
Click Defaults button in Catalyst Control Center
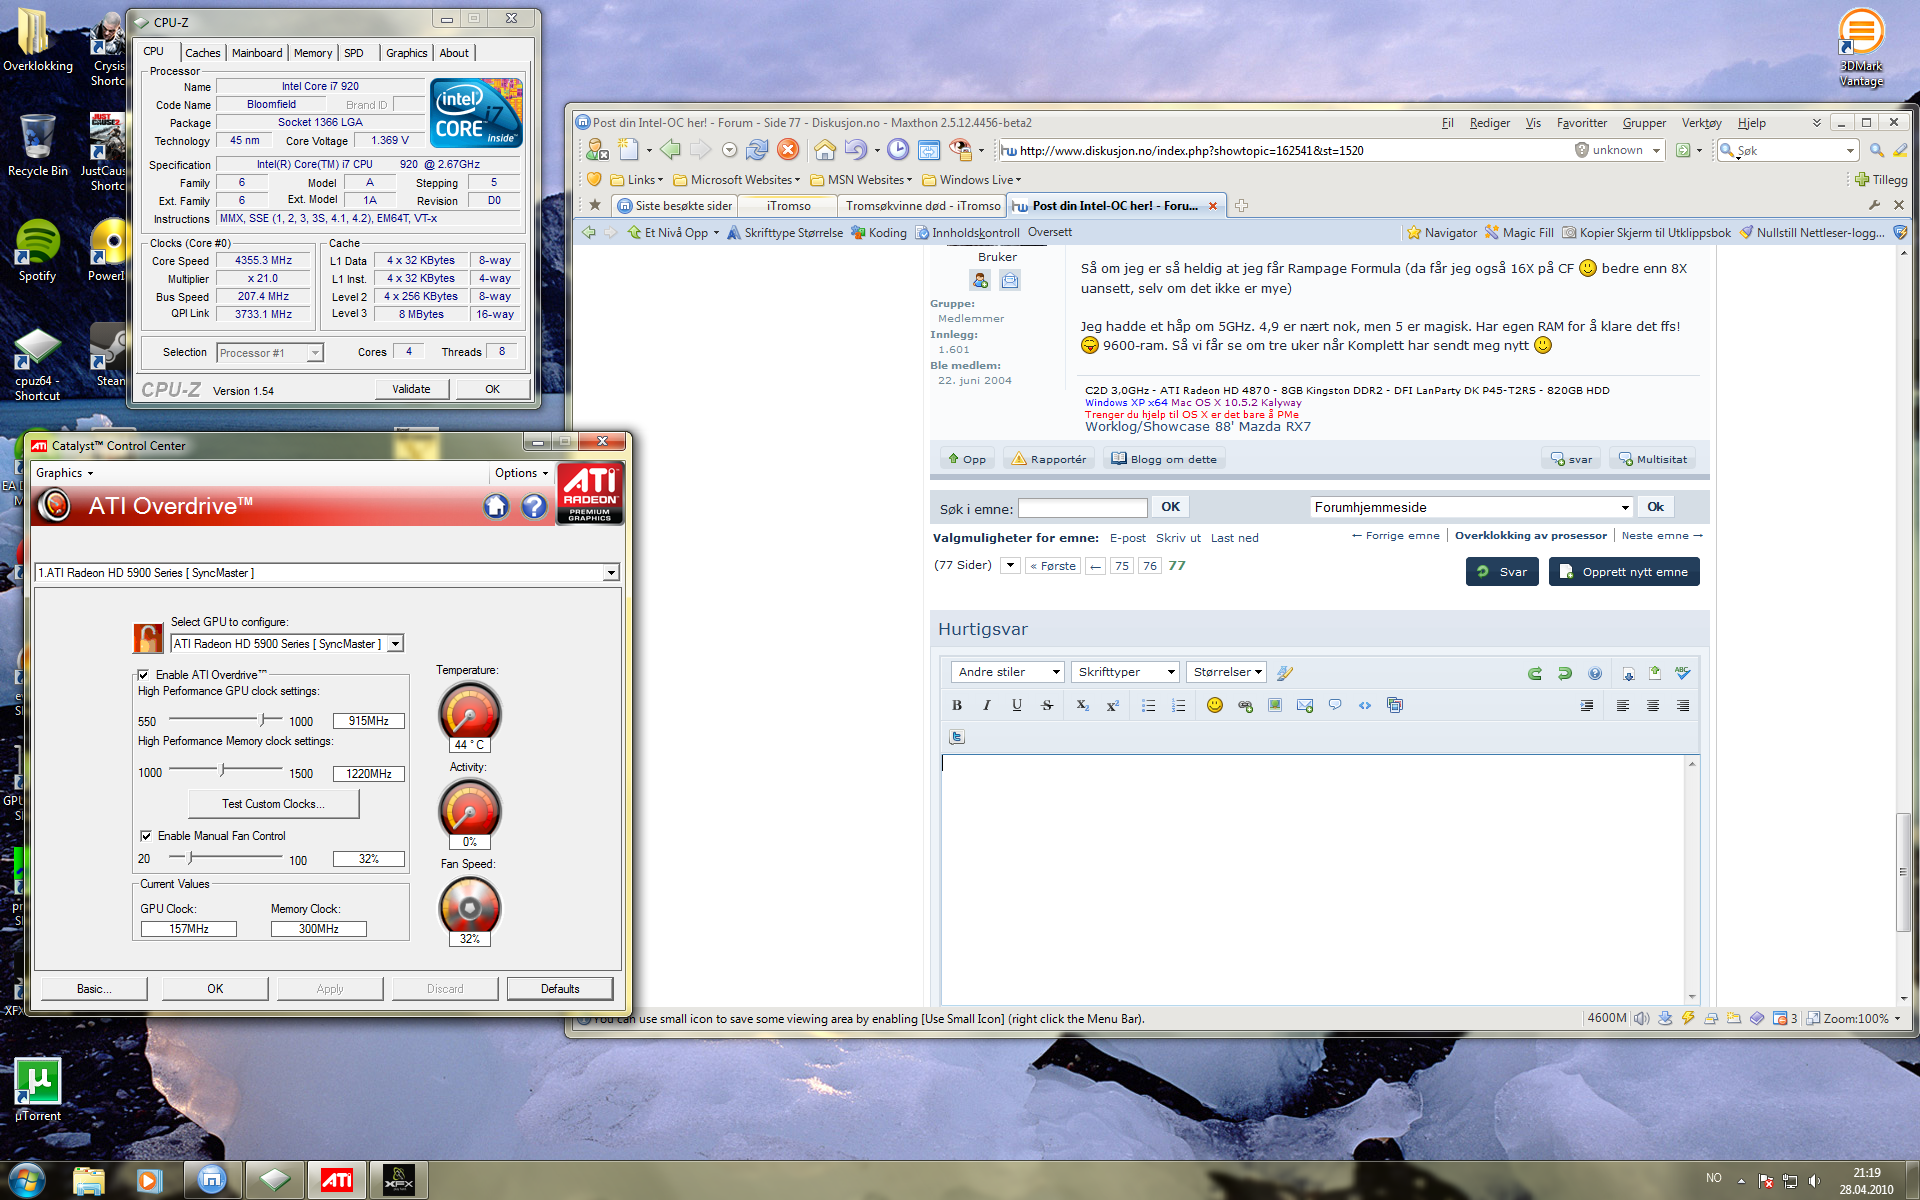point(560,989)
